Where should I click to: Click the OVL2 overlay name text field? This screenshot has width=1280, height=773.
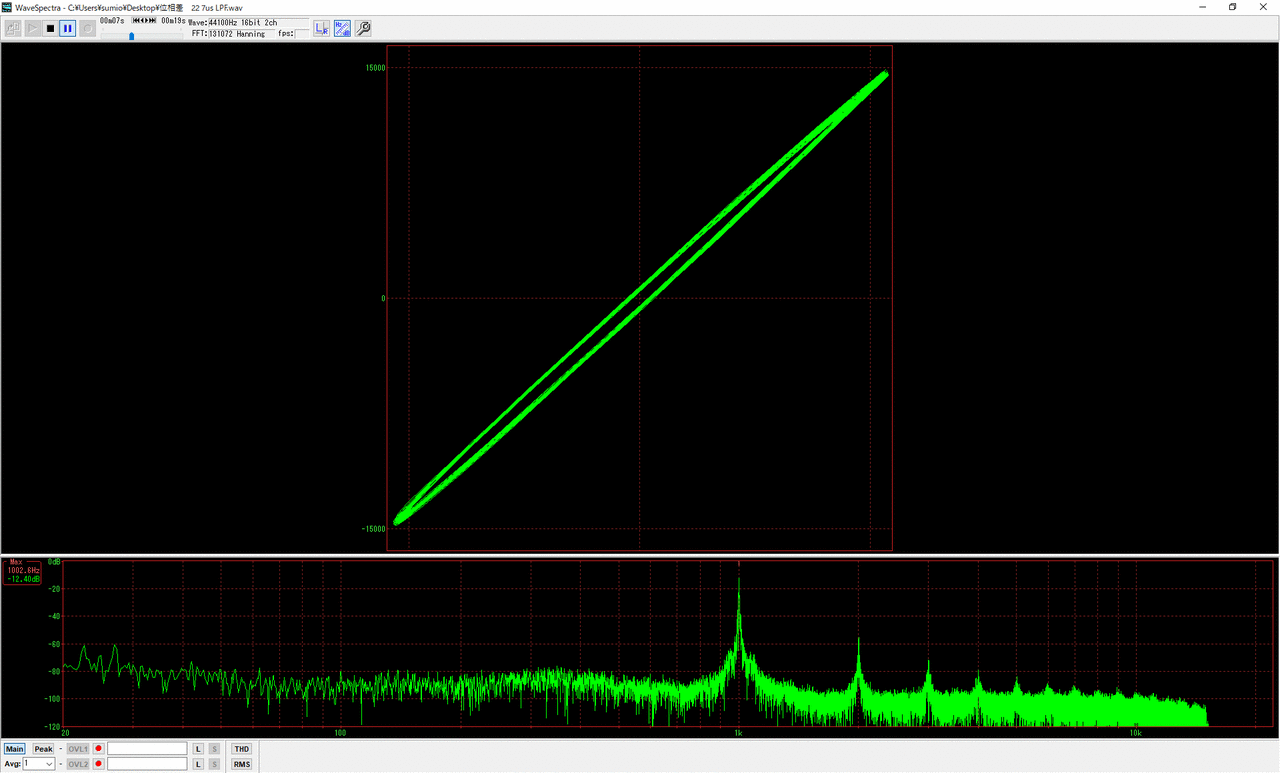147,764
